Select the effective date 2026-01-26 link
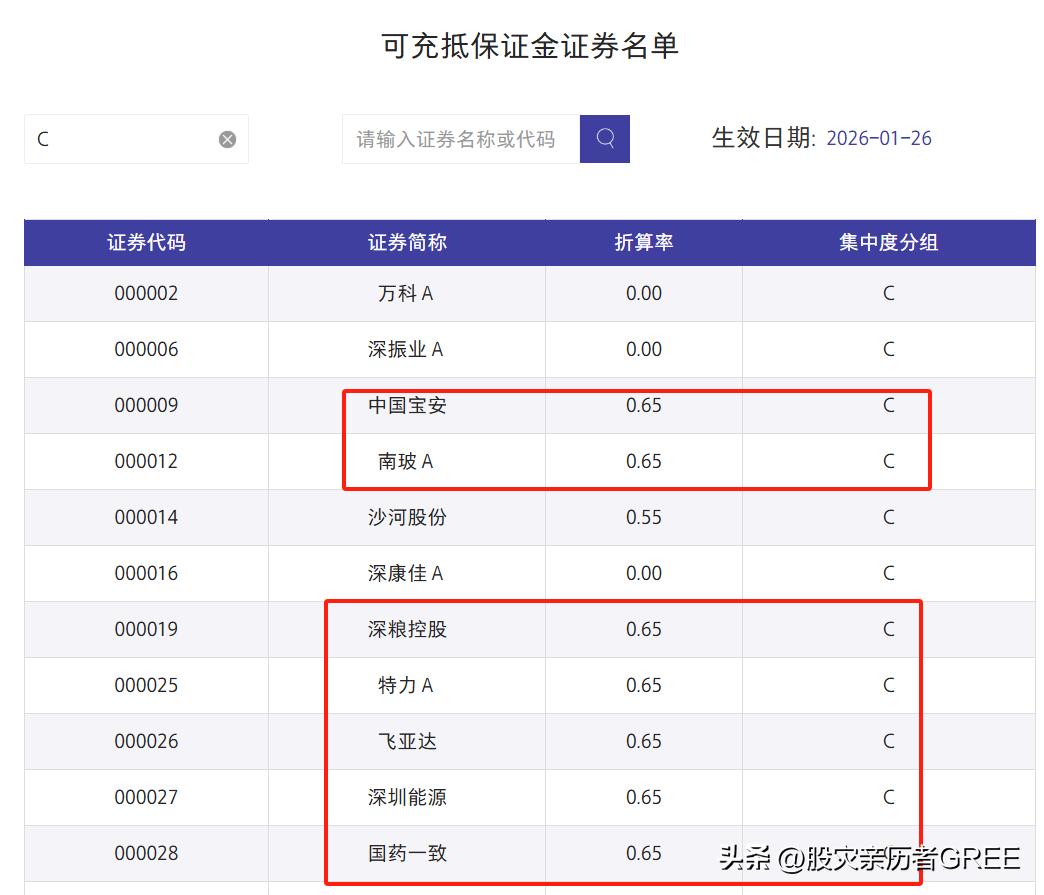The image size is (1044, 895). 880,138
